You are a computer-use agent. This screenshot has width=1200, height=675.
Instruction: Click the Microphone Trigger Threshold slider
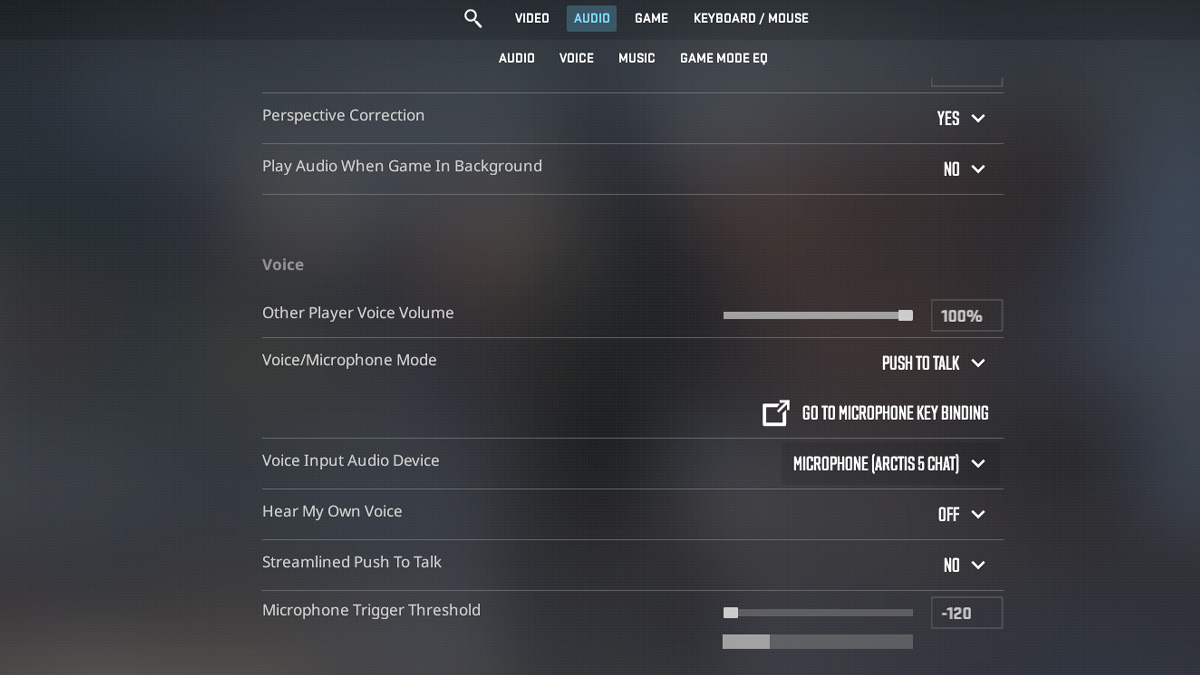(817, 612)
